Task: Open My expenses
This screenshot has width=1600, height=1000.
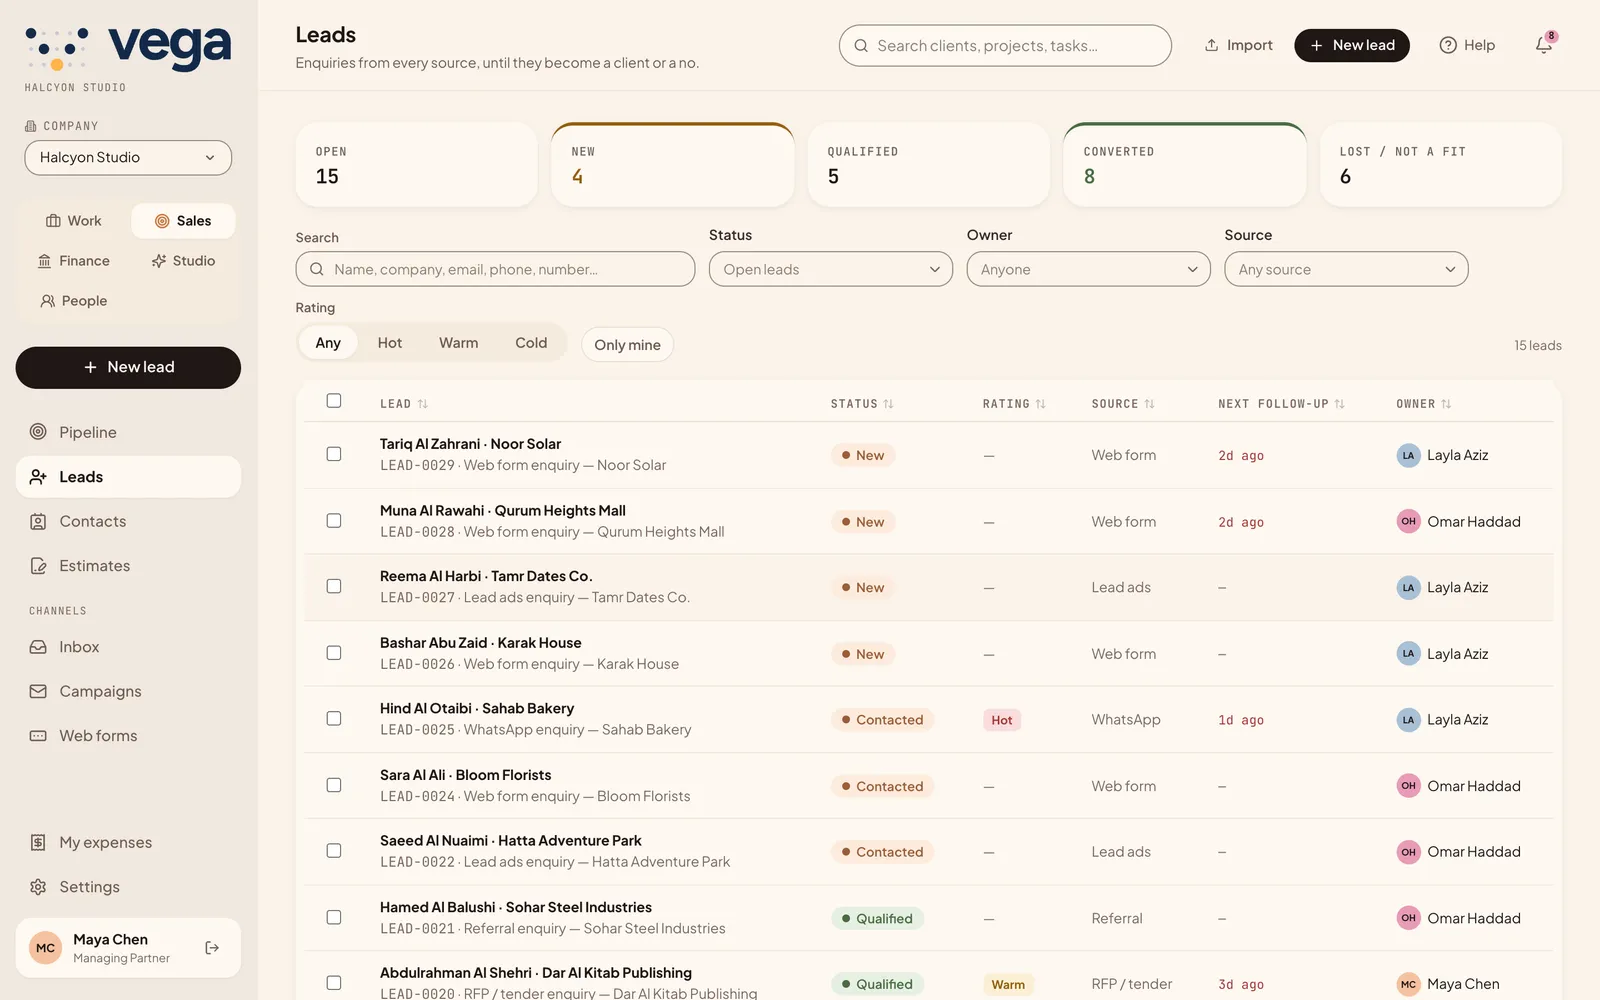Action: point(128,842)
